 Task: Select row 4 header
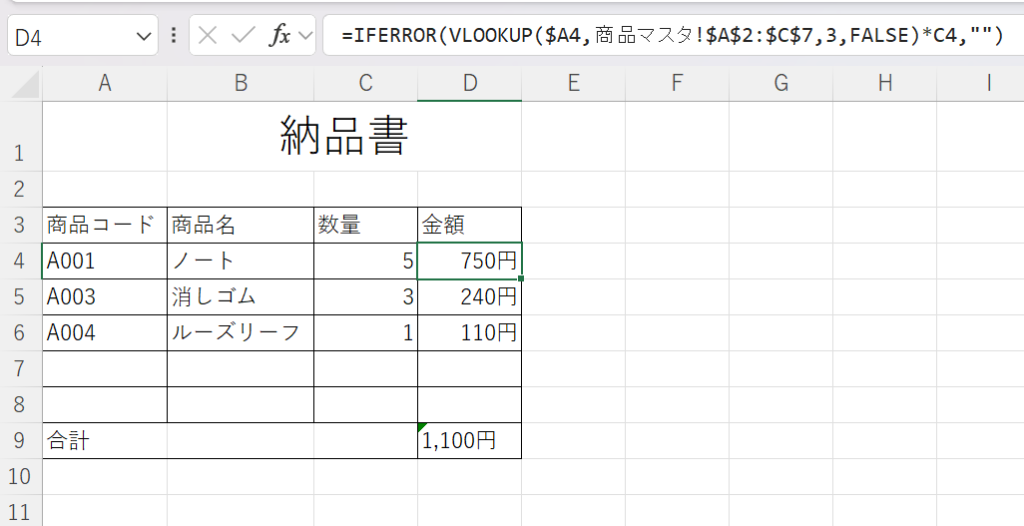click(21, 261)
